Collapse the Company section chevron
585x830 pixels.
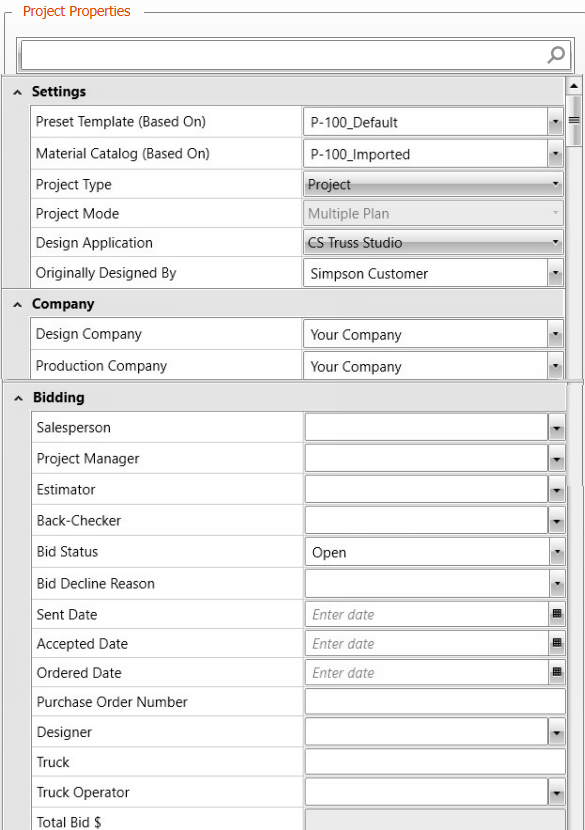point(17,304)
